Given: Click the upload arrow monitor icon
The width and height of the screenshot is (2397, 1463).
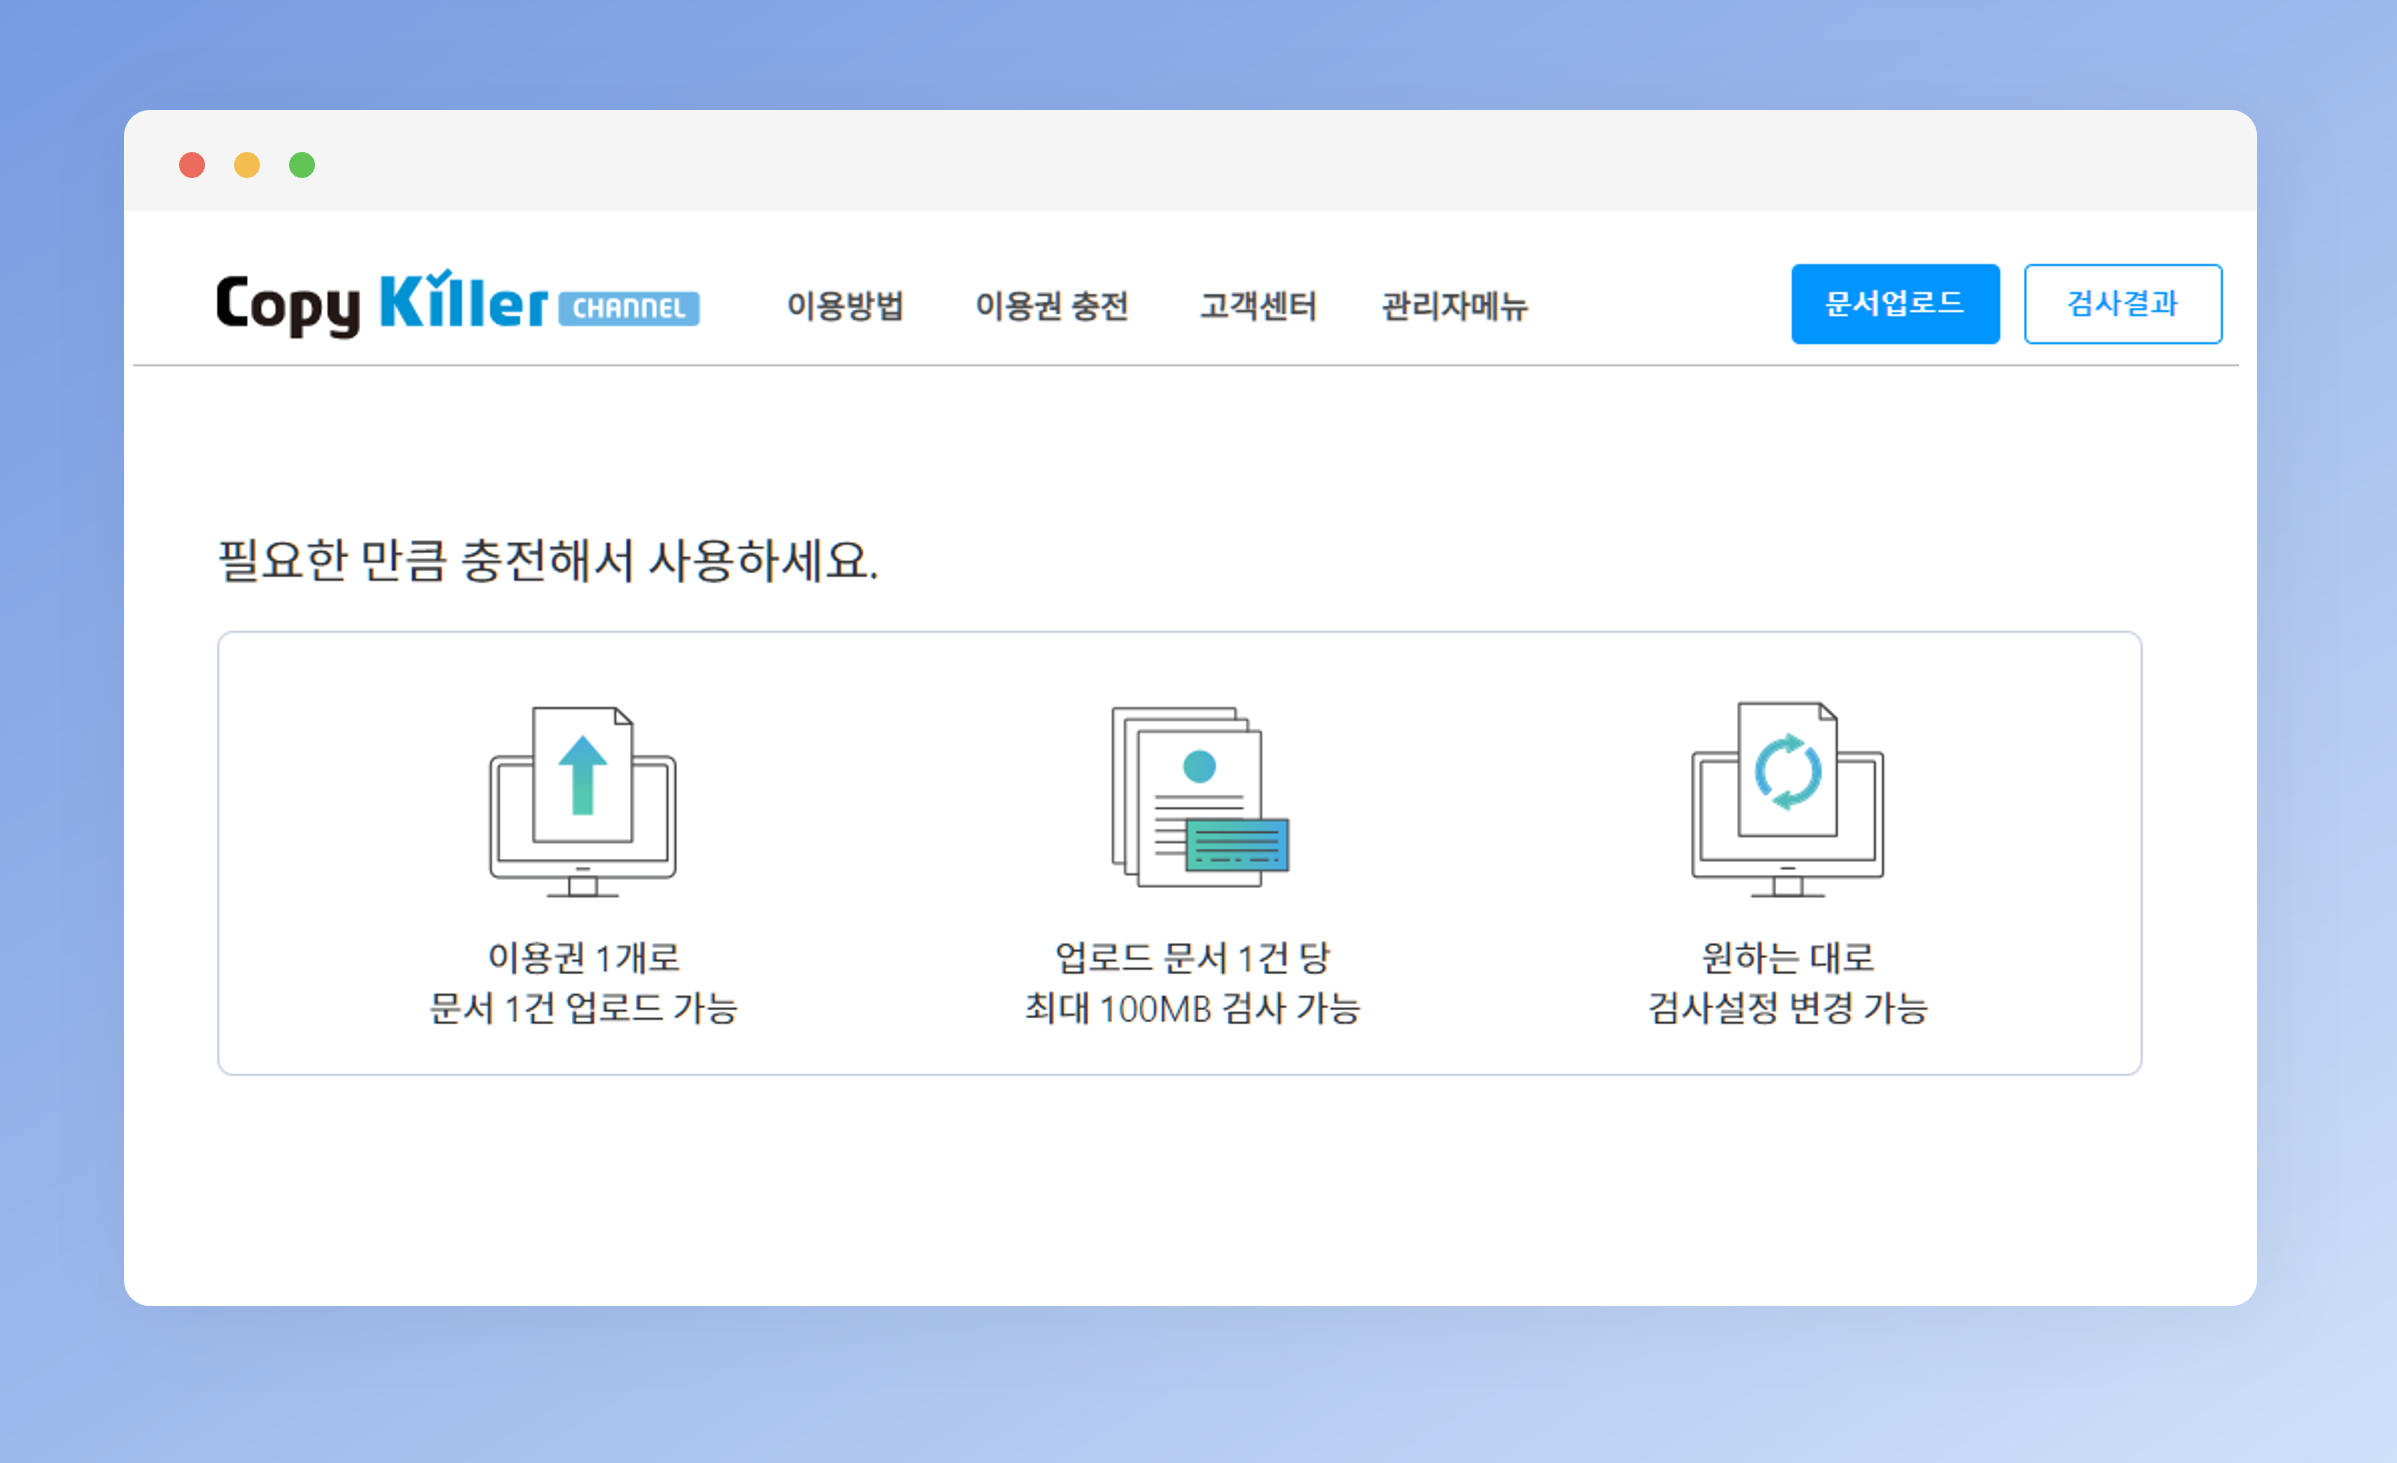Looking at the screenshot, I should click(583, 801).
